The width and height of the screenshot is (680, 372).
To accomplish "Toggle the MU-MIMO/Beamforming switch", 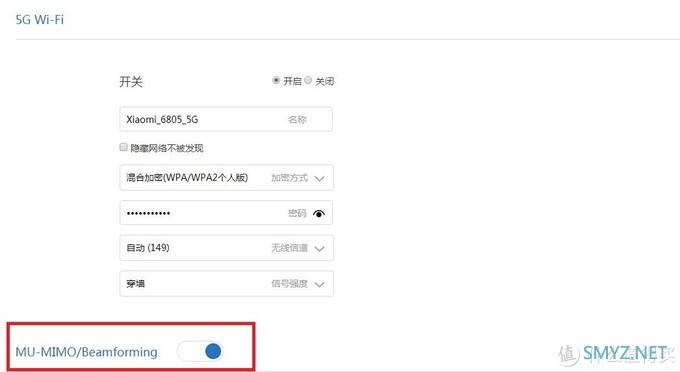I will pos(200,351).
